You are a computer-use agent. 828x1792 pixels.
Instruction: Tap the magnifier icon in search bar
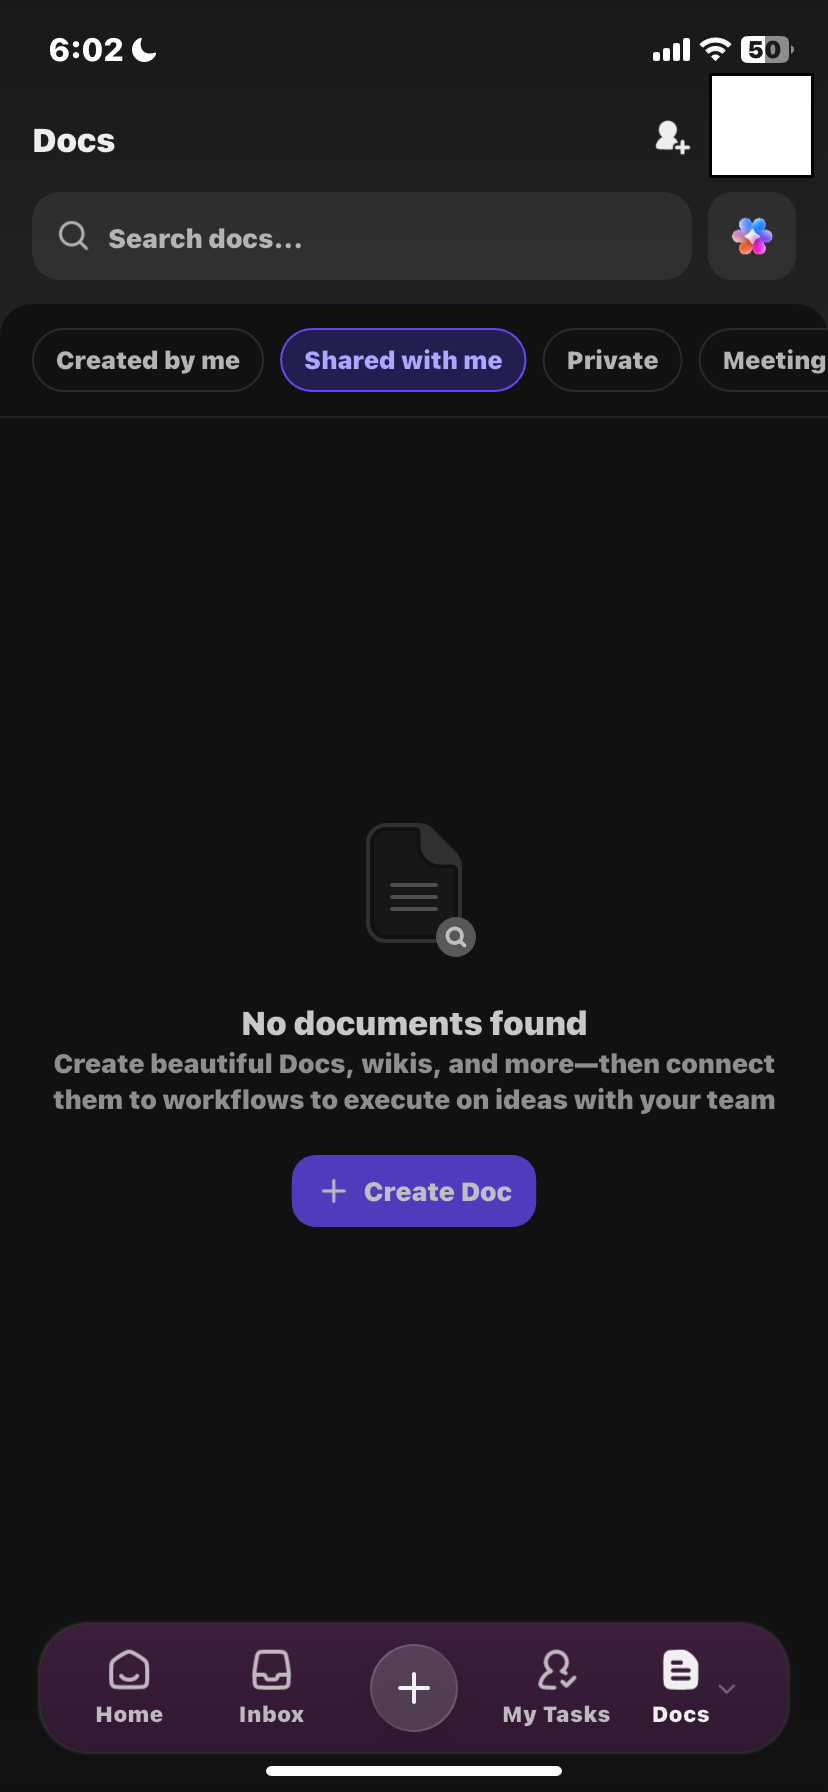73,236
